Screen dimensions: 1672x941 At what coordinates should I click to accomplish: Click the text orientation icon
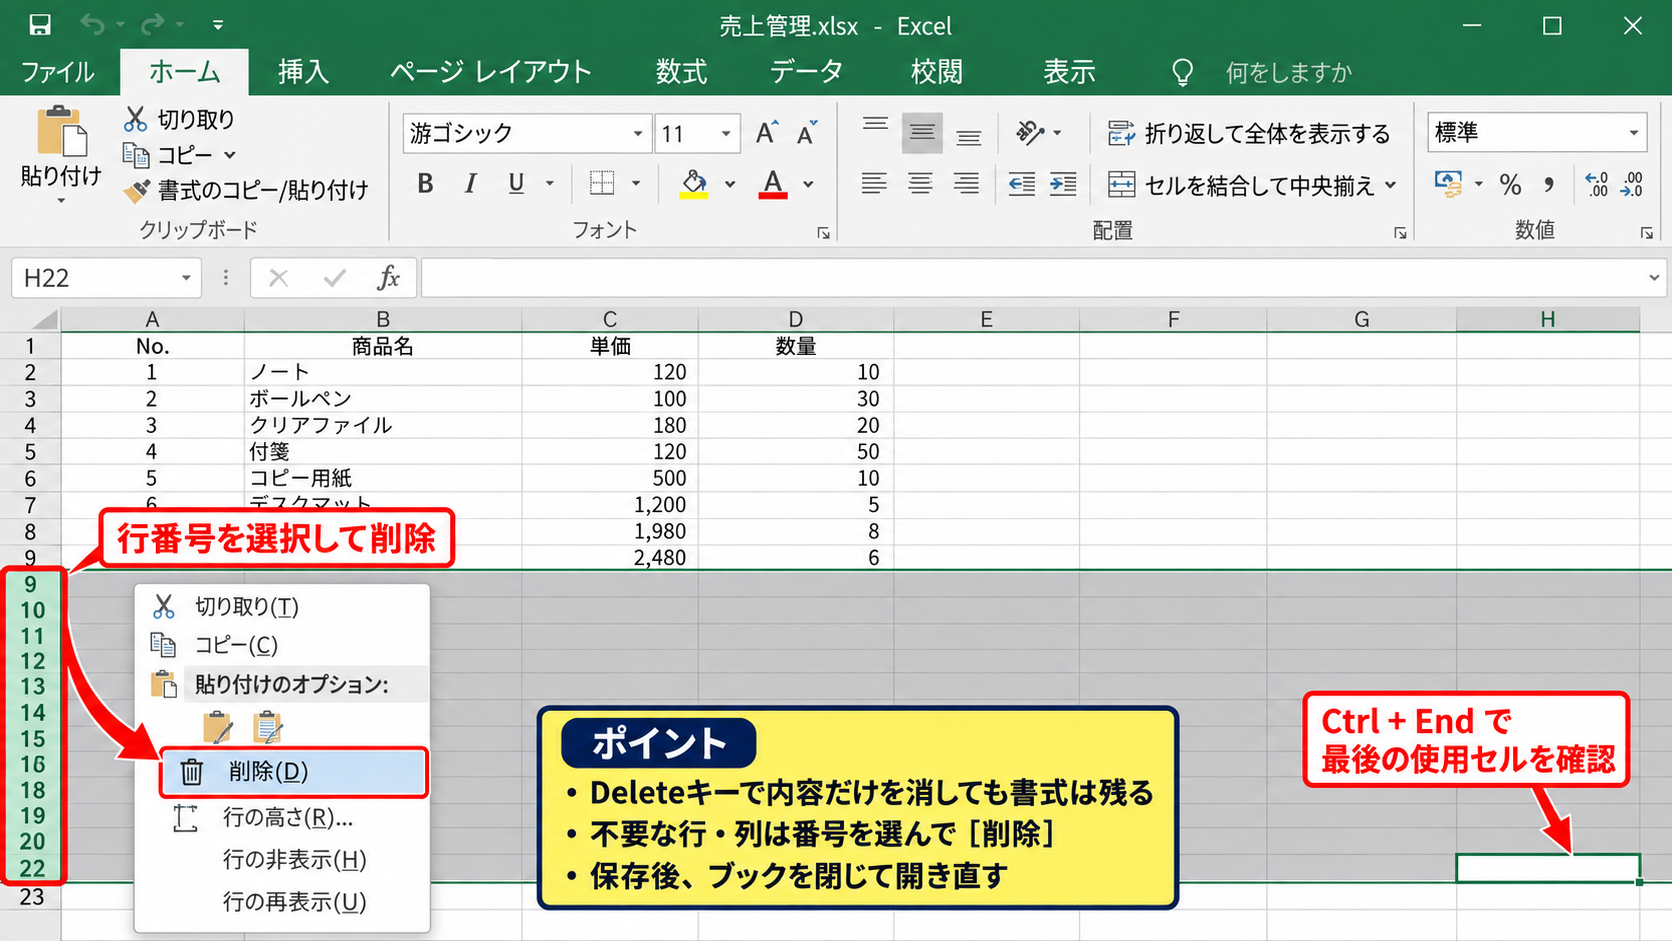click(x=1030, y=132)
